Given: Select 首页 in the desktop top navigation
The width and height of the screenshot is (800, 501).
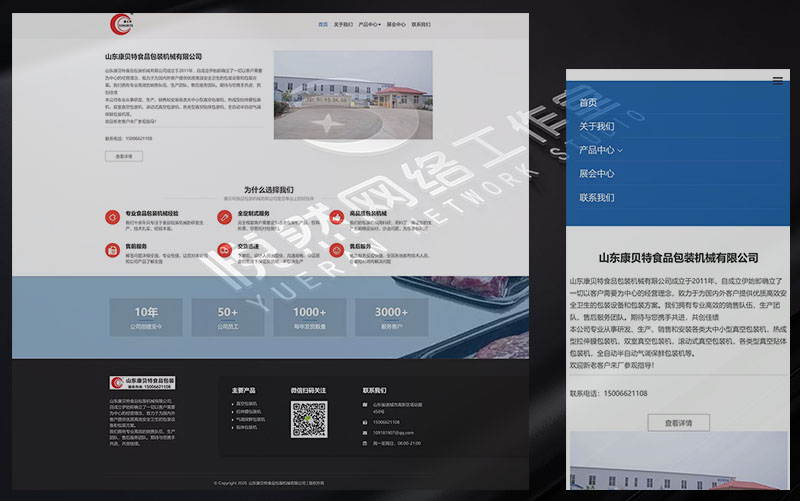Looking at the screenshot, I should (x=323, y=24).
